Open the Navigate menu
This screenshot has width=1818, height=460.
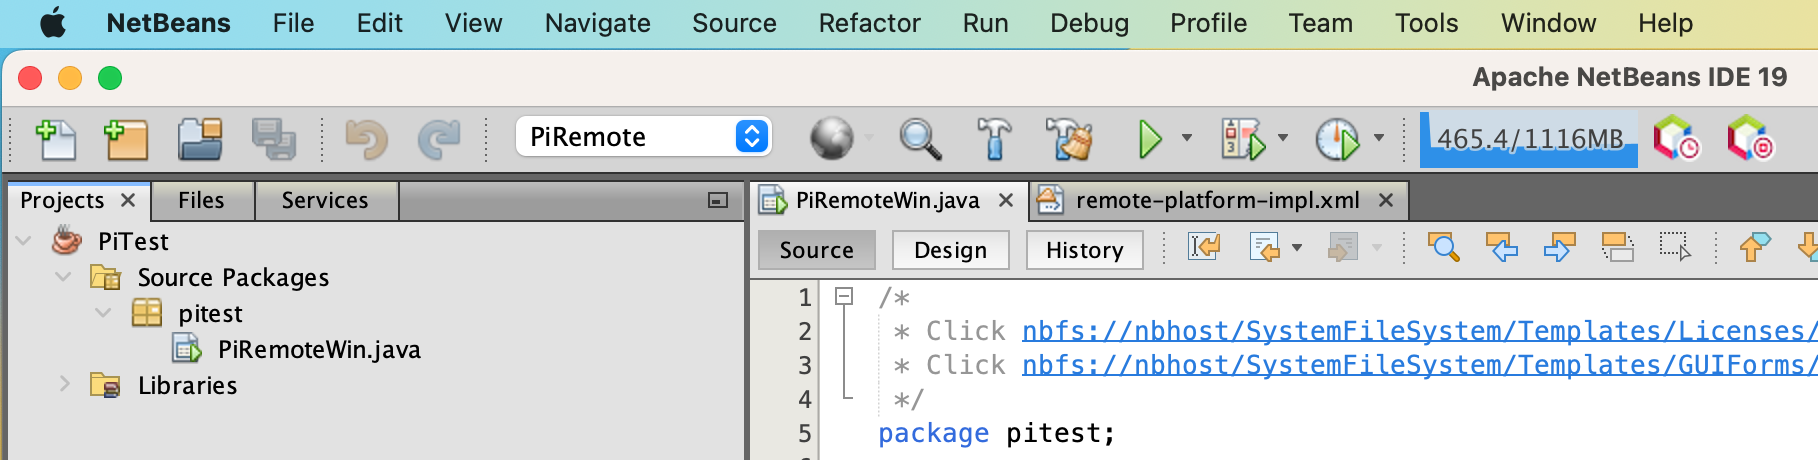tap(597, 23)
